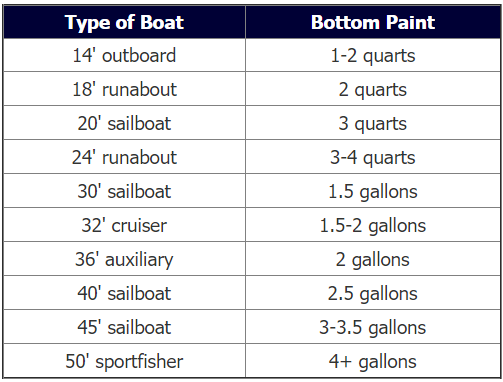Viewport: 503px width, 382px height.
Task: Click the '3-3.5 gallons' cell
Action: pyautogui.click(x=373, y=327)
